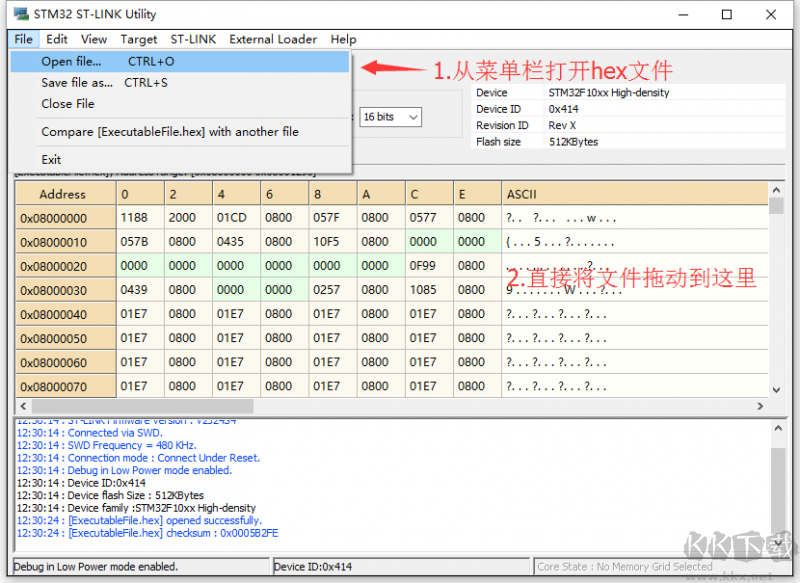Select Exit from the File menu
The image size is (800, 583).
(x=52, y=159)
